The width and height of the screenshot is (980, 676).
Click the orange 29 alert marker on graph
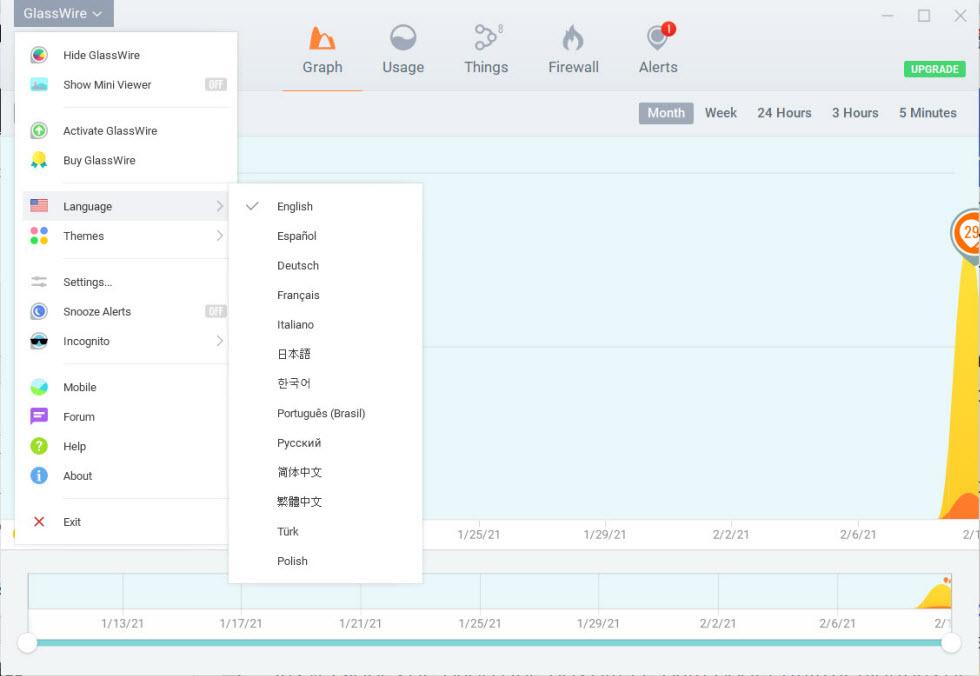[967, 235]
